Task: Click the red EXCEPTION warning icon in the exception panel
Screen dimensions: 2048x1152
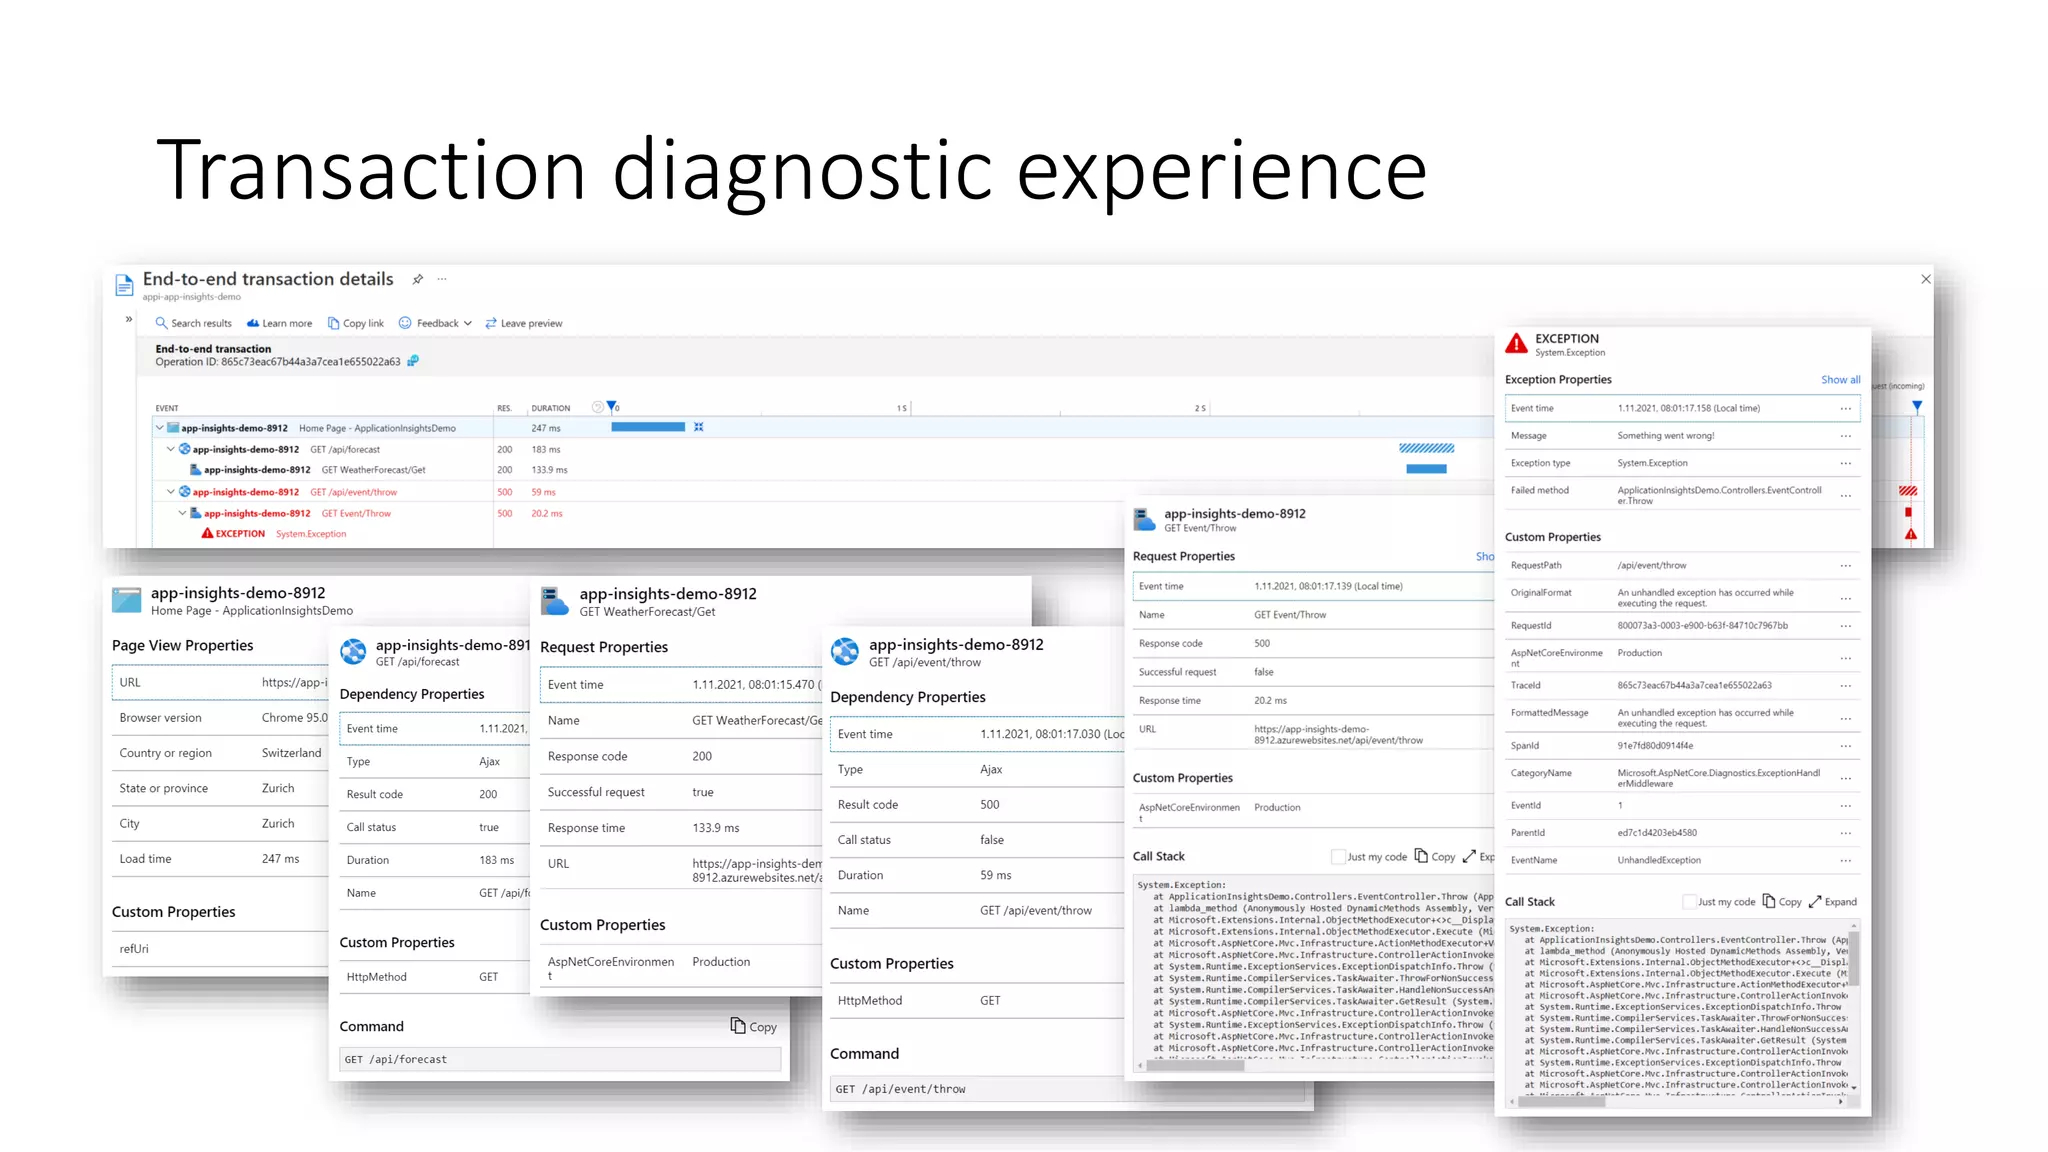Action: (x=1517, y=344)
